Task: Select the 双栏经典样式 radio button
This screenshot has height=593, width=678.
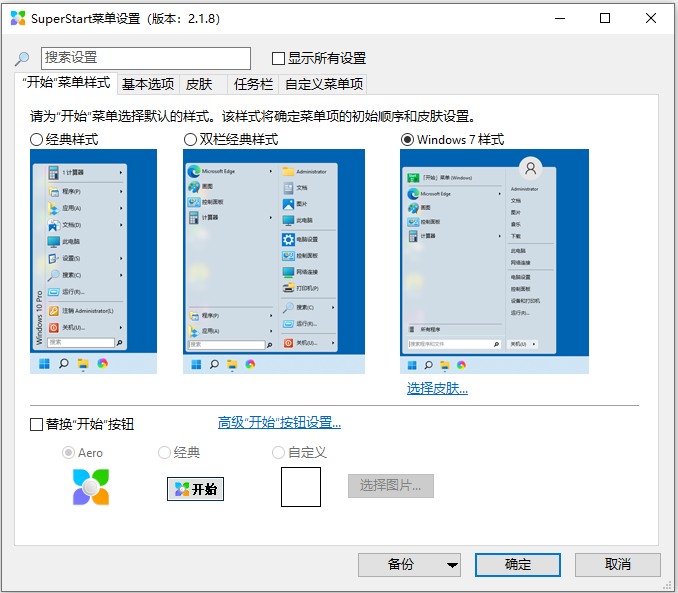Action: click(190, 140)
